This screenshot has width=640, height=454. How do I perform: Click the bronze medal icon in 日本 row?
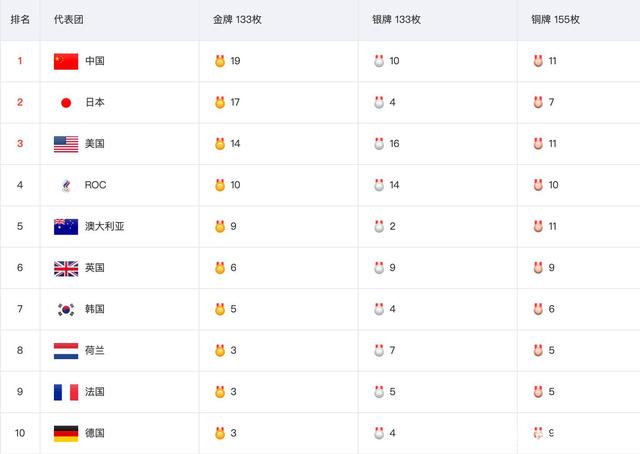(538, 102)
